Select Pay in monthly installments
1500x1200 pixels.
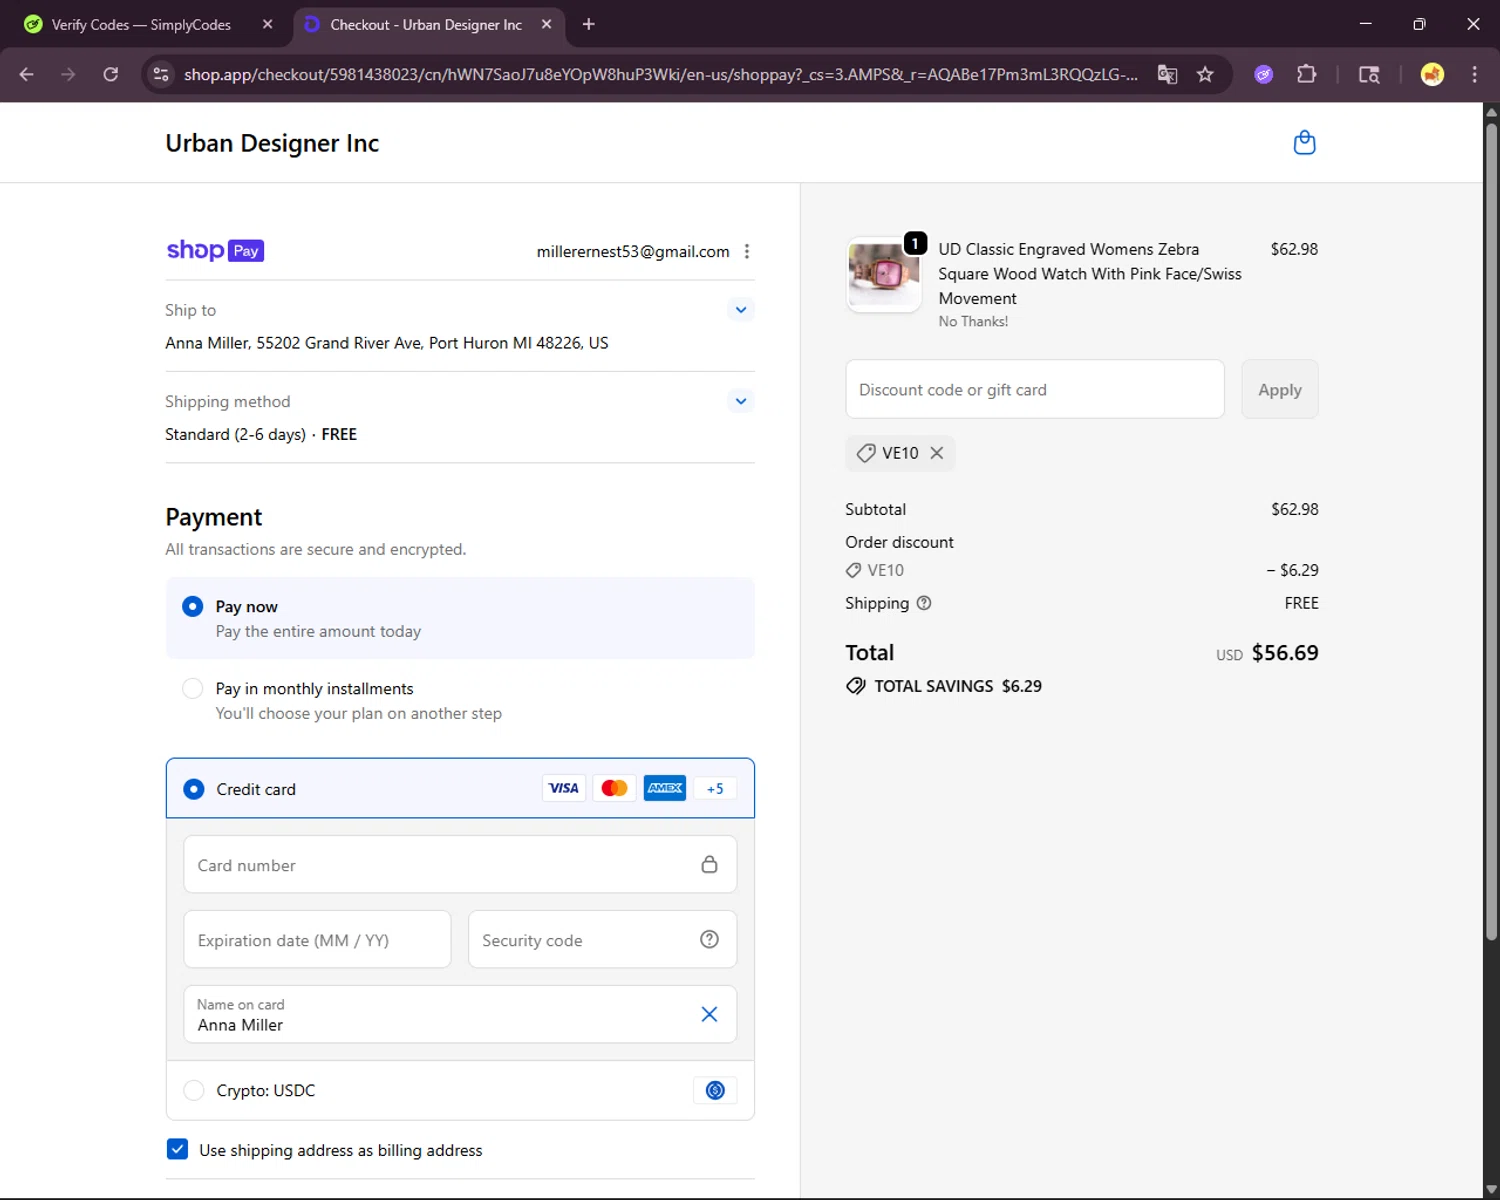coord(193,689)
